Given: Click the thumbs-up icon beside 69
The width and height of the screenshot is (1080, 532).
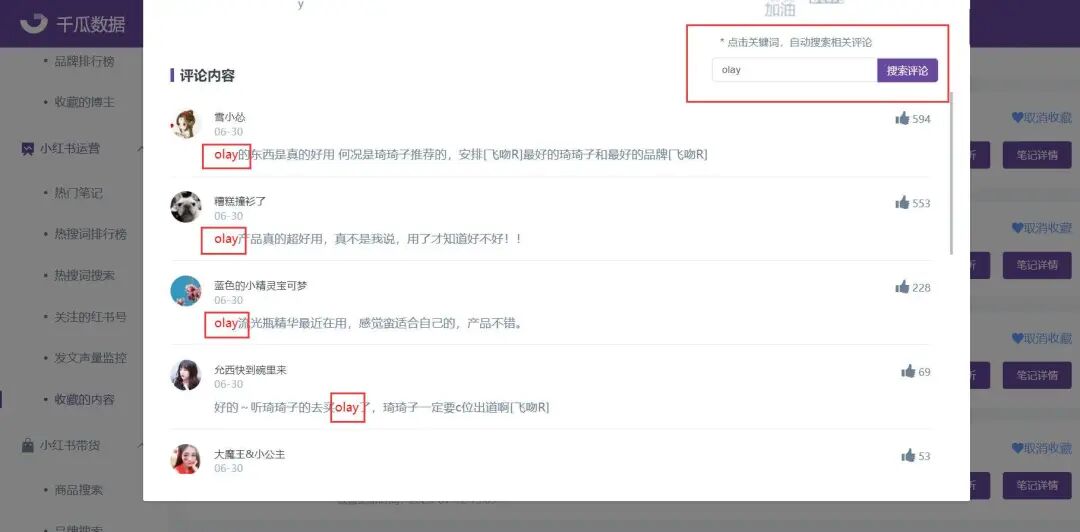Looking at the screenshot, I should point(908,371).
